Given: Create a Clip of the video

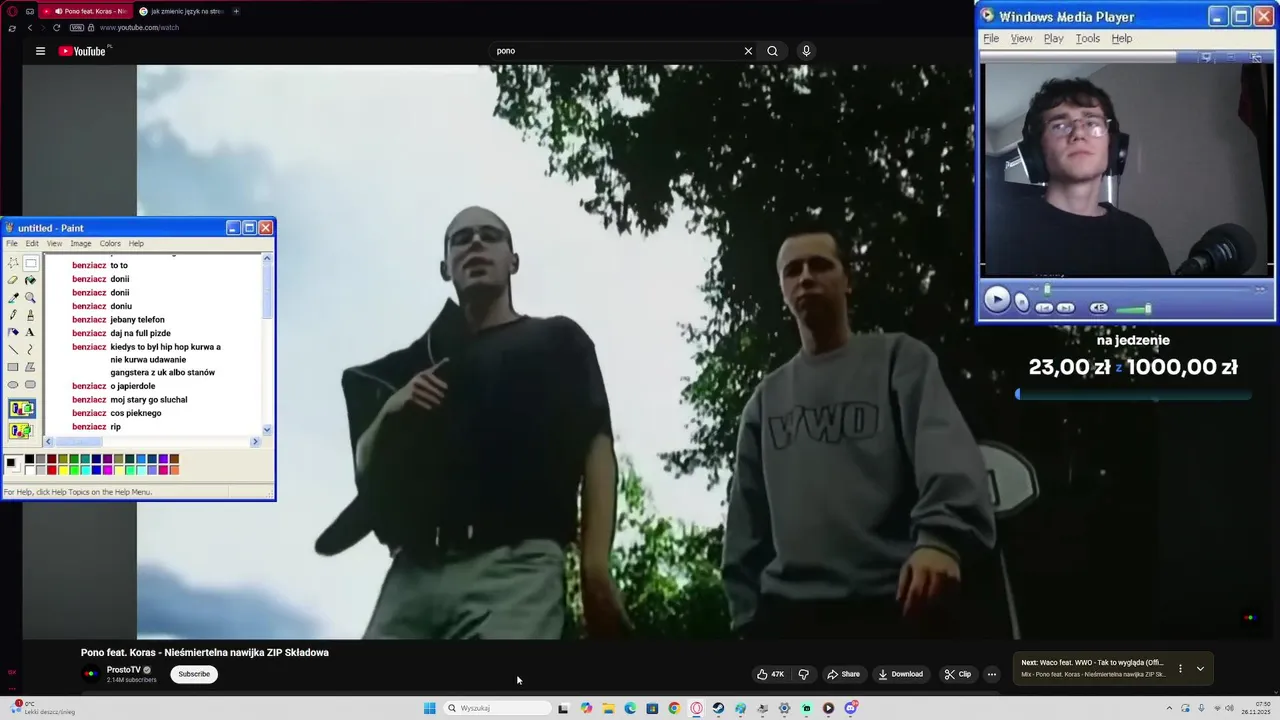Looking at the screenshot, I should 958,674.
